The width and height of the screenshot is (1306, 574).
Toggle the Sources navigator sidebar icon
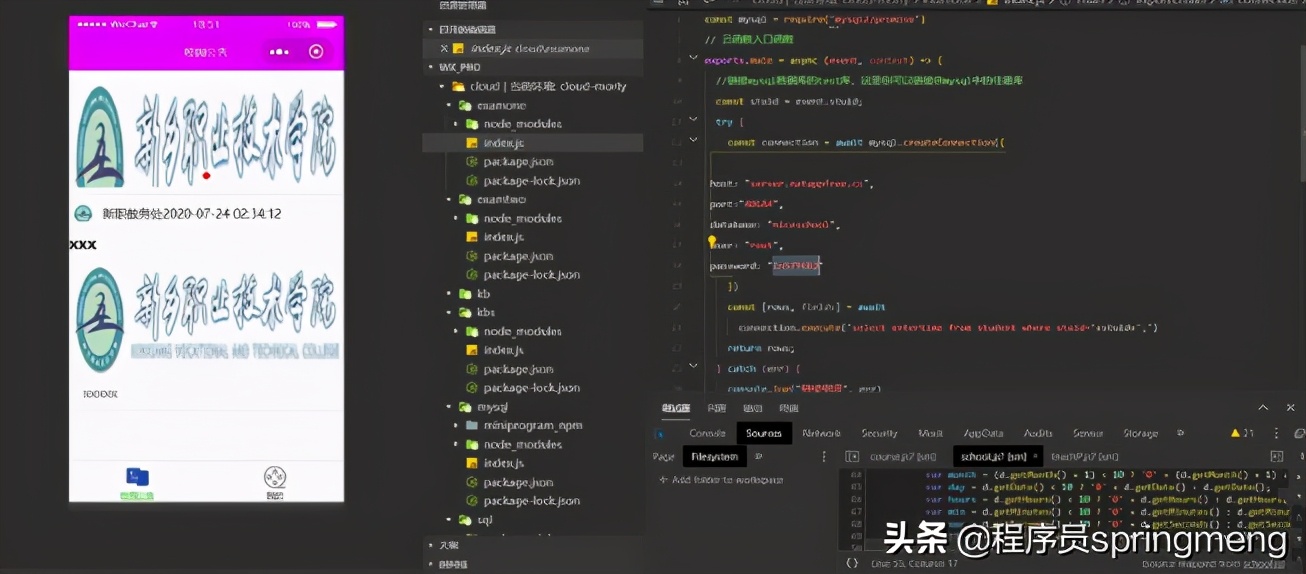[852, 456]
